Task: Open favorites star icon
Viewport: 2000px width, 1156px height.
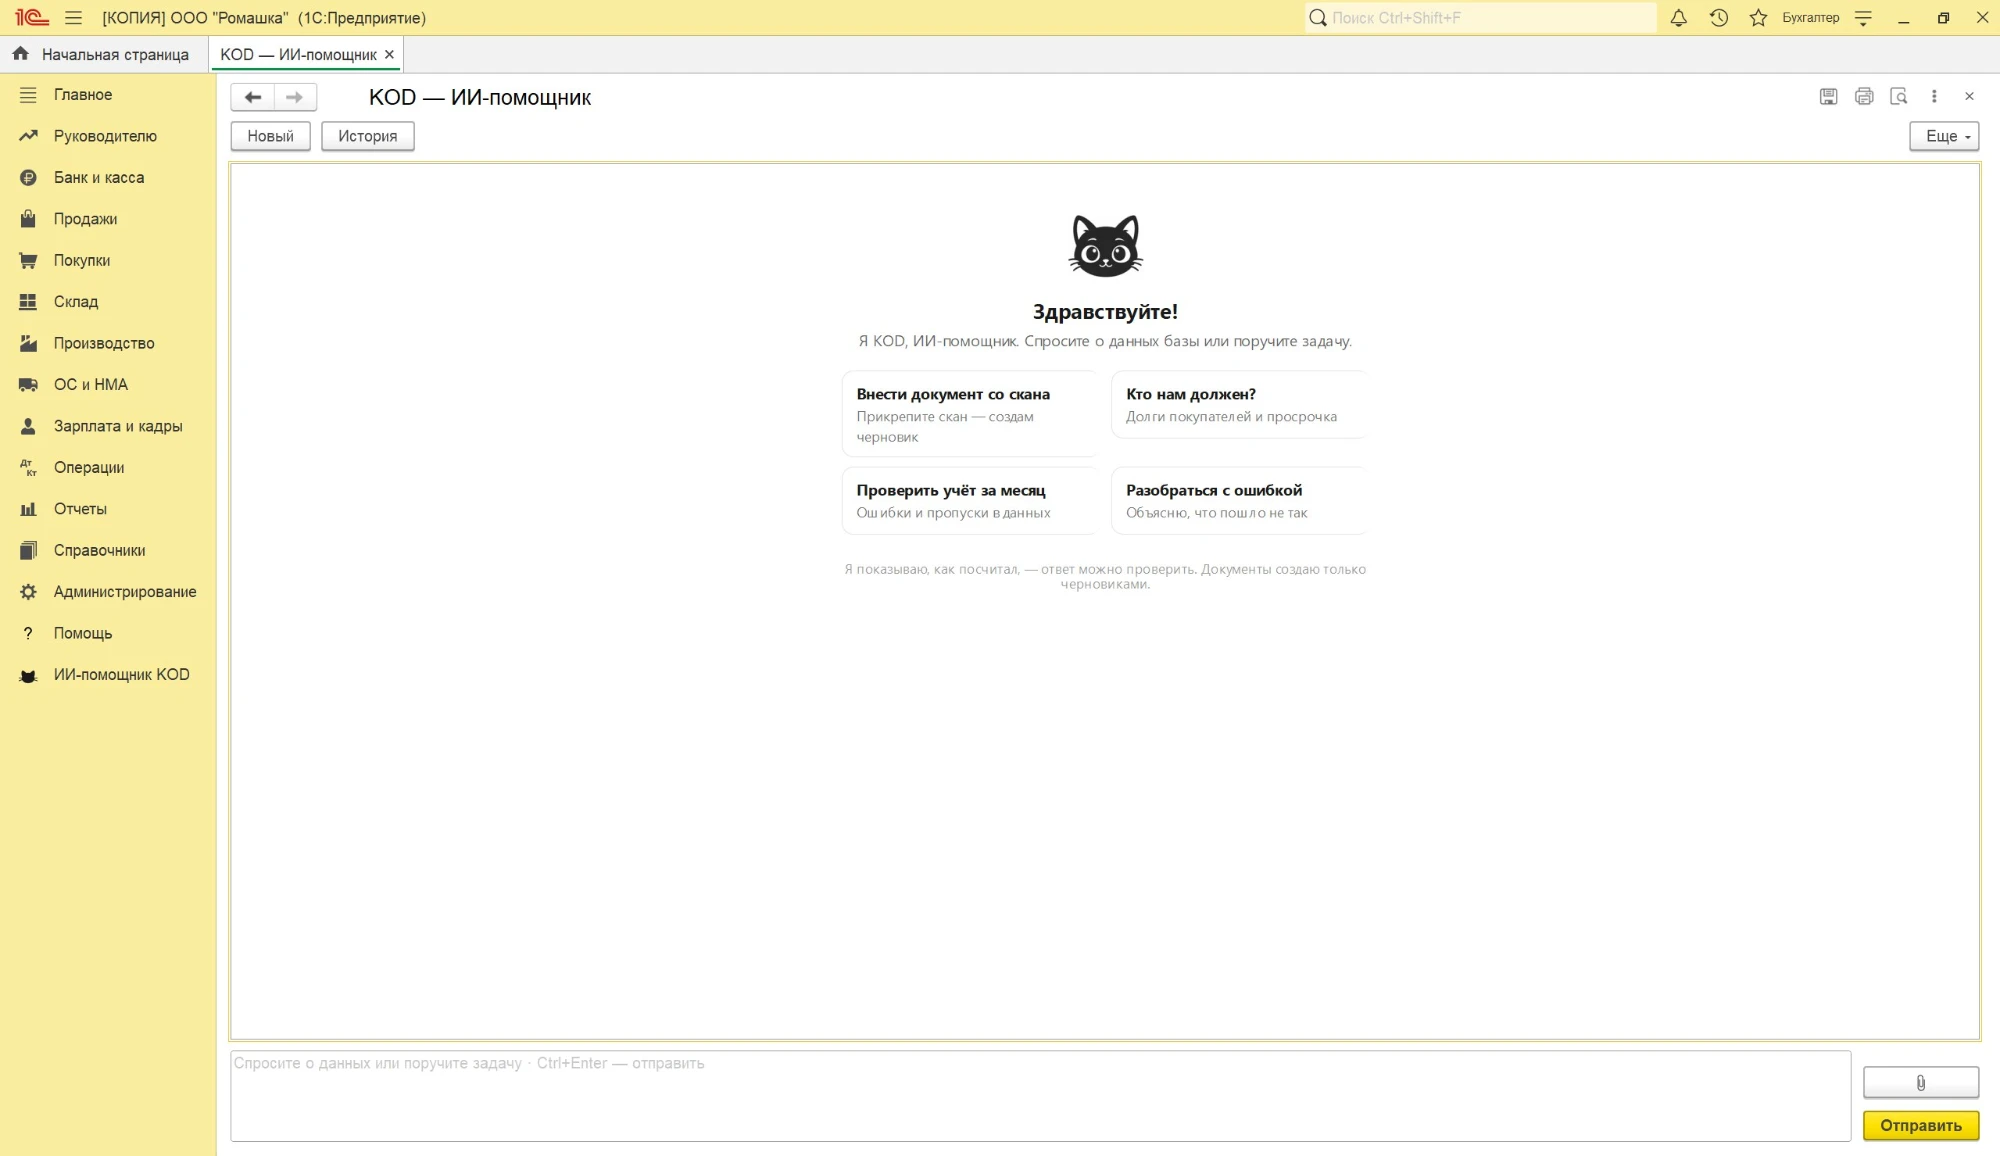Action: coord(1758,18)
